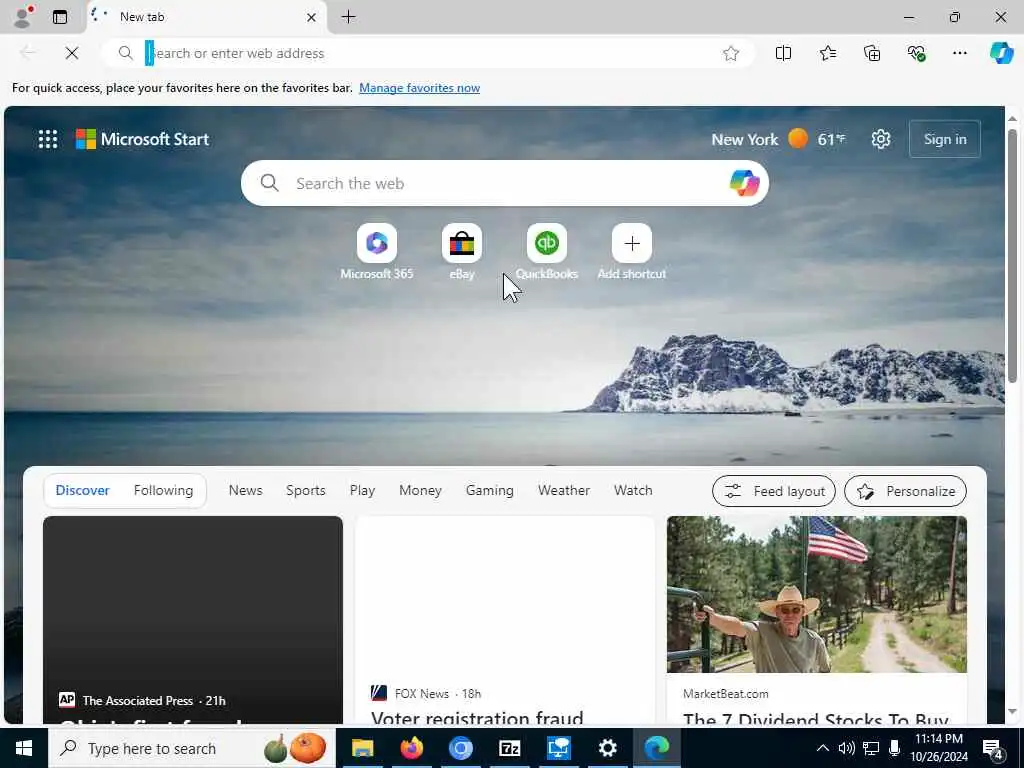
Task: Open the Play tab
Action: 362,490
